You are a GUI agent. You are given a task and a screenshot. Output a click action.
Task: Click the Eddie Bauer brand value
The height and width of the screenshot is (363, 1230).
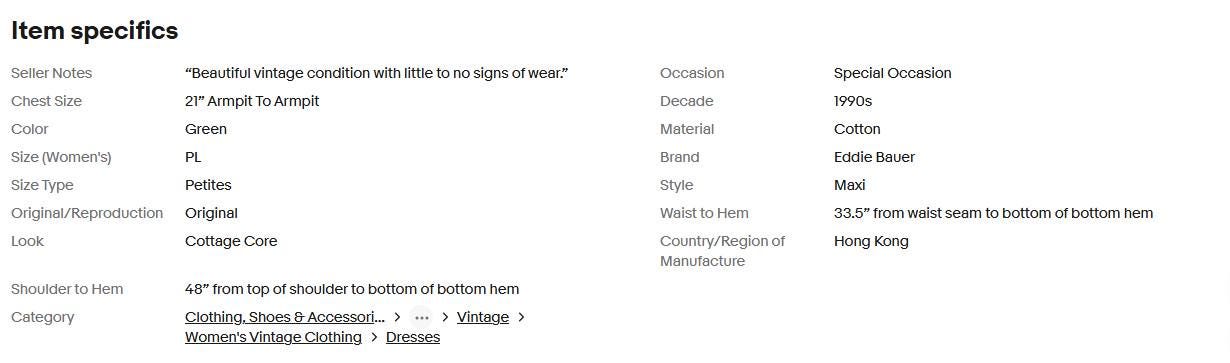874,157
